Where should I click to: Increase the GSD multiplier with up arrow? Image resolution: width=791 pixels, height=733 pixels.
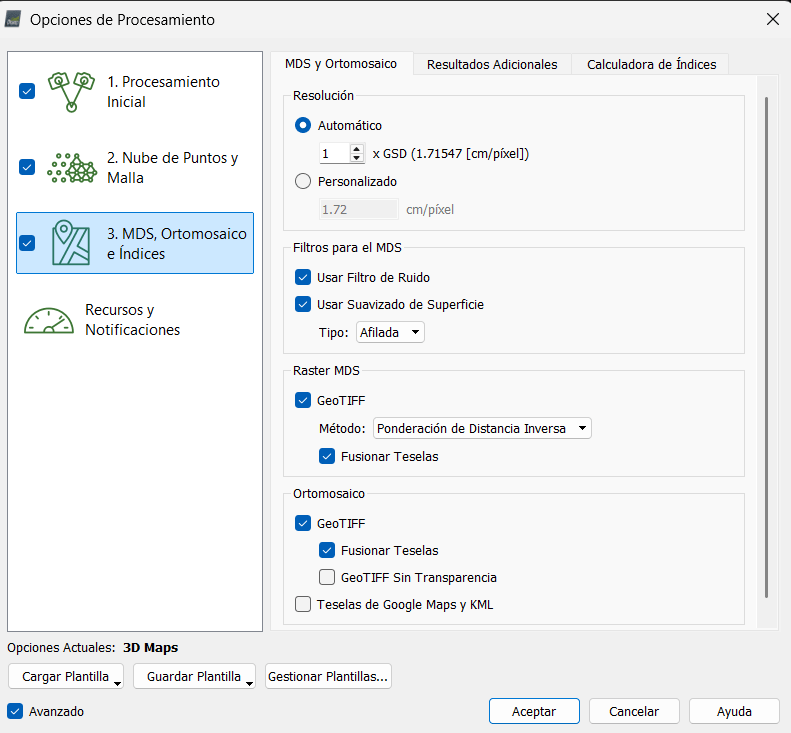pos(357,149)
